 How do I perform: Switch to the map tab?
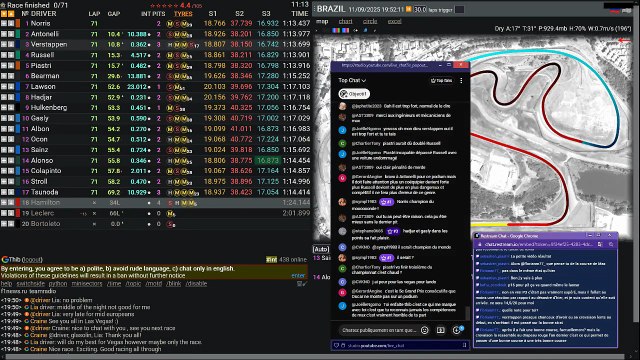(322, 21)
